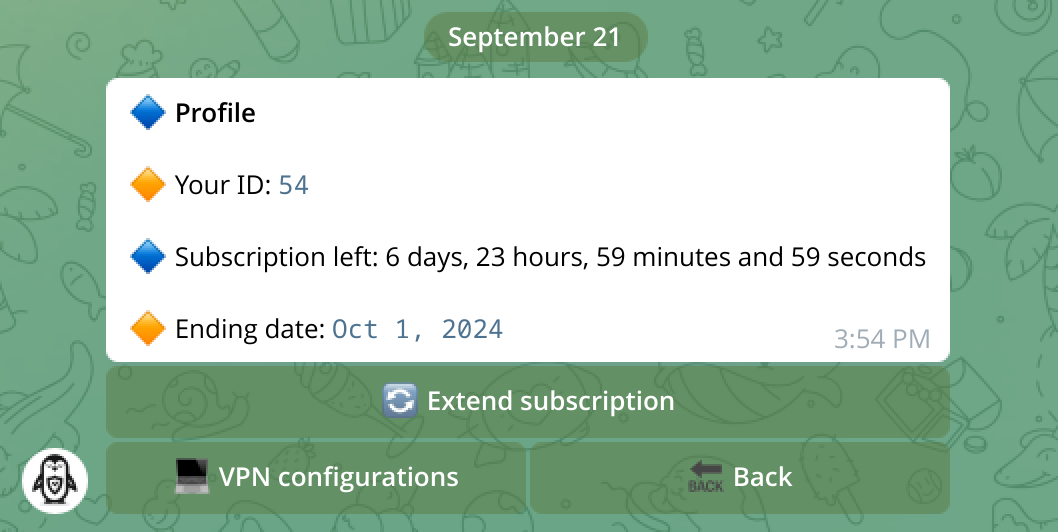Copy the ending date Oct 1, 2024
Viewport: 1058px width, 532px height.
[x=417, y=329]
